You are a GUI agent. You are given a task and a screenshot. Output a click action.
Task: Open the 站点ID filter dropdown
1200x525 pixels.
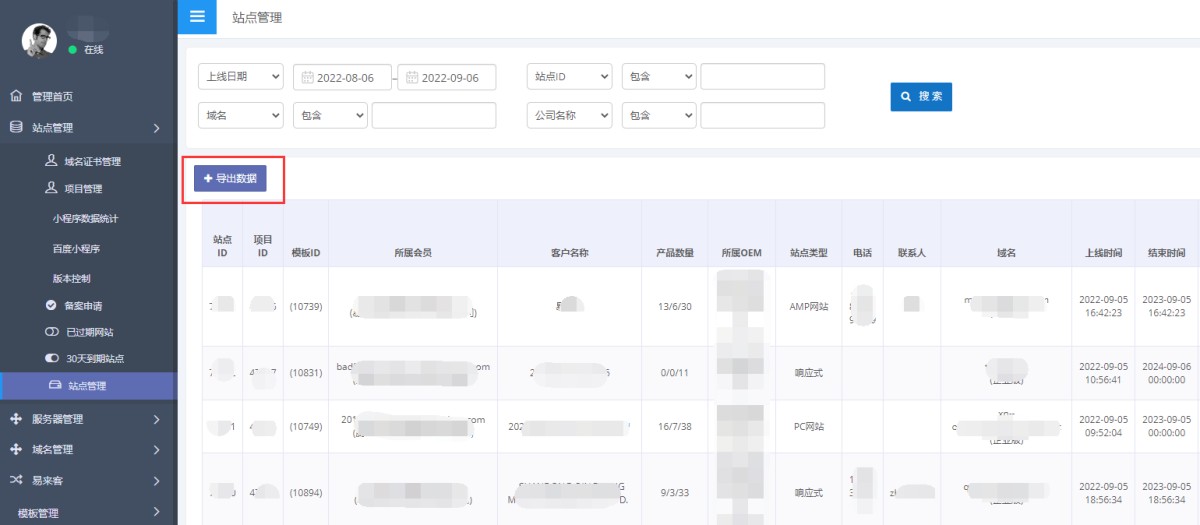click(569, 77)
